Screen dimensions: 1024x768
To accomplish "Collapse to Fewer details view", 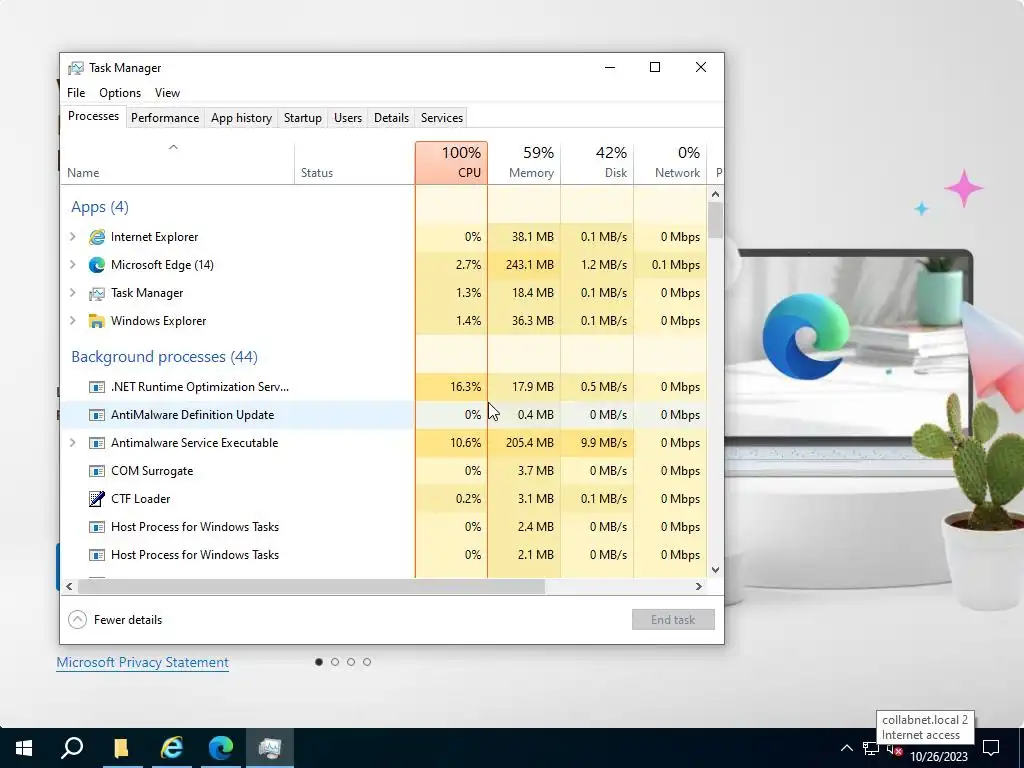I will (x=116, y=620).
